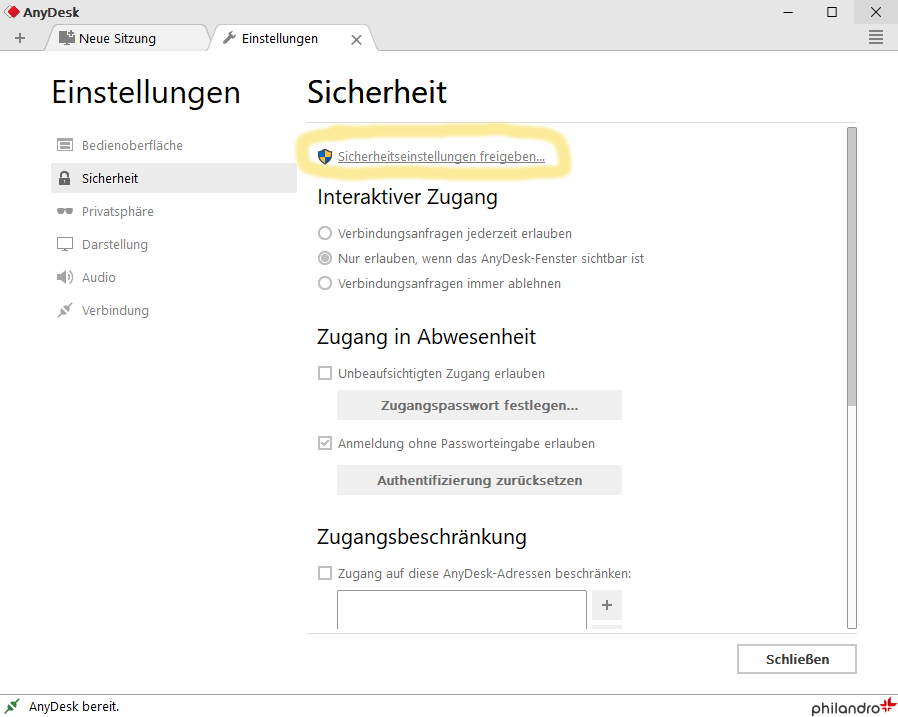The width and height of the screenshot is (898, 717).
Task: Open a new tab with plus icon
Action: pyautogui.click(x=20, y=38)
